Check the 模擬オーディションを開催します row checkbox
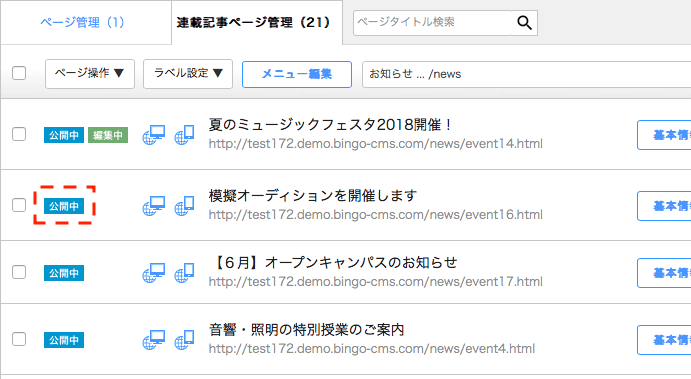Screen dimensions: 691x379 point(19,205)
